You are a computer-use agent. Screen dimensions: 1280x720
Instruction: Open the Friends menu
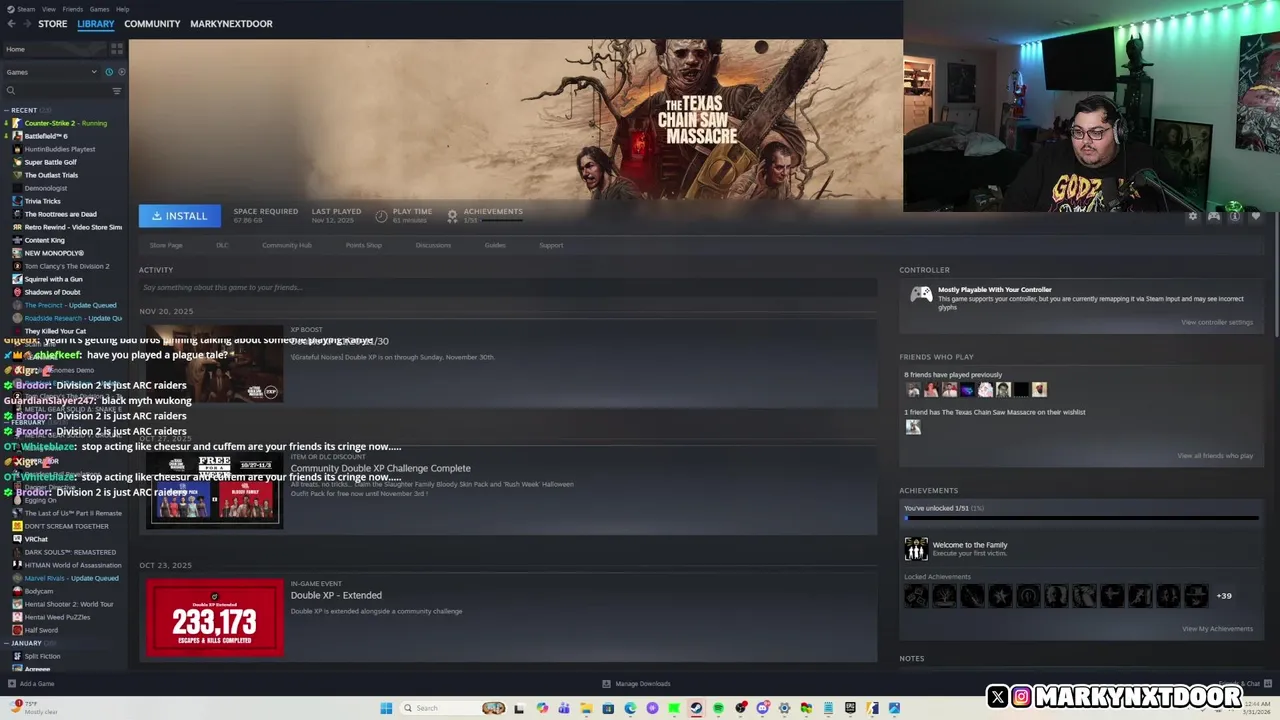click(72, 9)
